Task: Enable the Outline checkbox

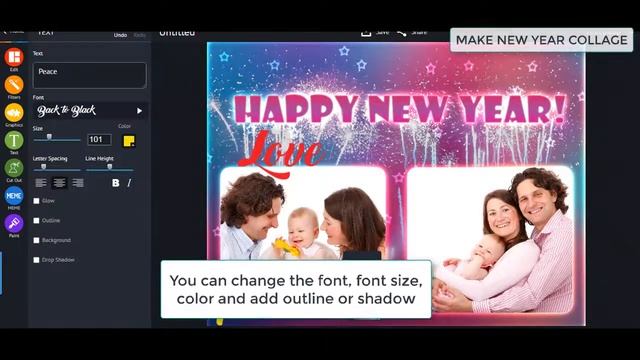Action: 36,220
